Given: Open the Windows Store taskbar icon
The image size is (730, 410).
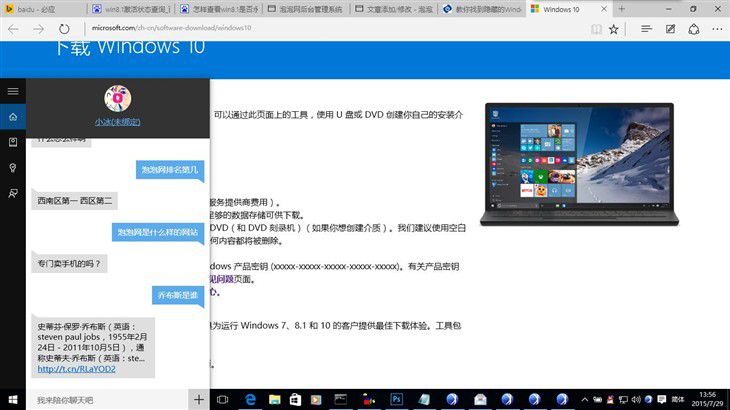Looking at the screenshot, I should (x=295, y=399).
